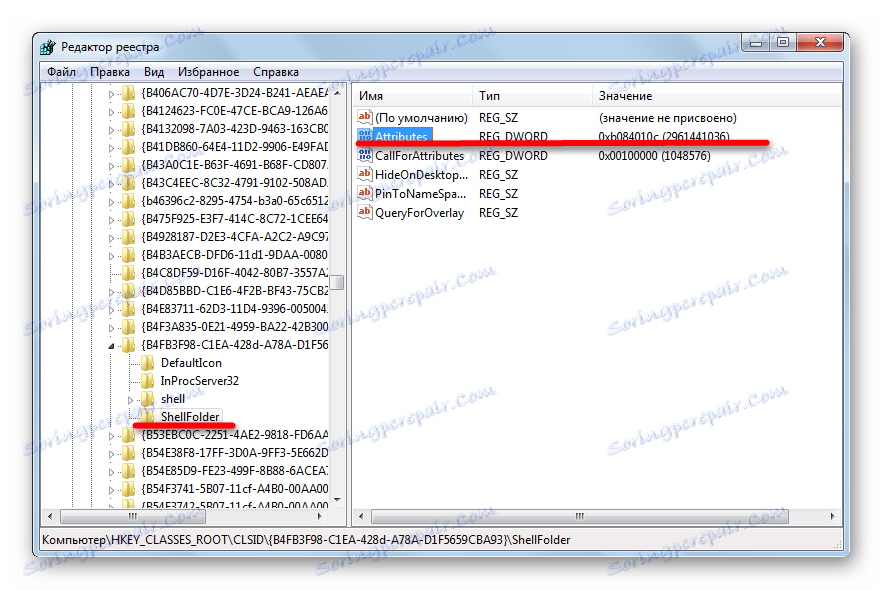Click the ShellFolder key folder icon
The image size is (883, 590).
click(x=148, y=416)
